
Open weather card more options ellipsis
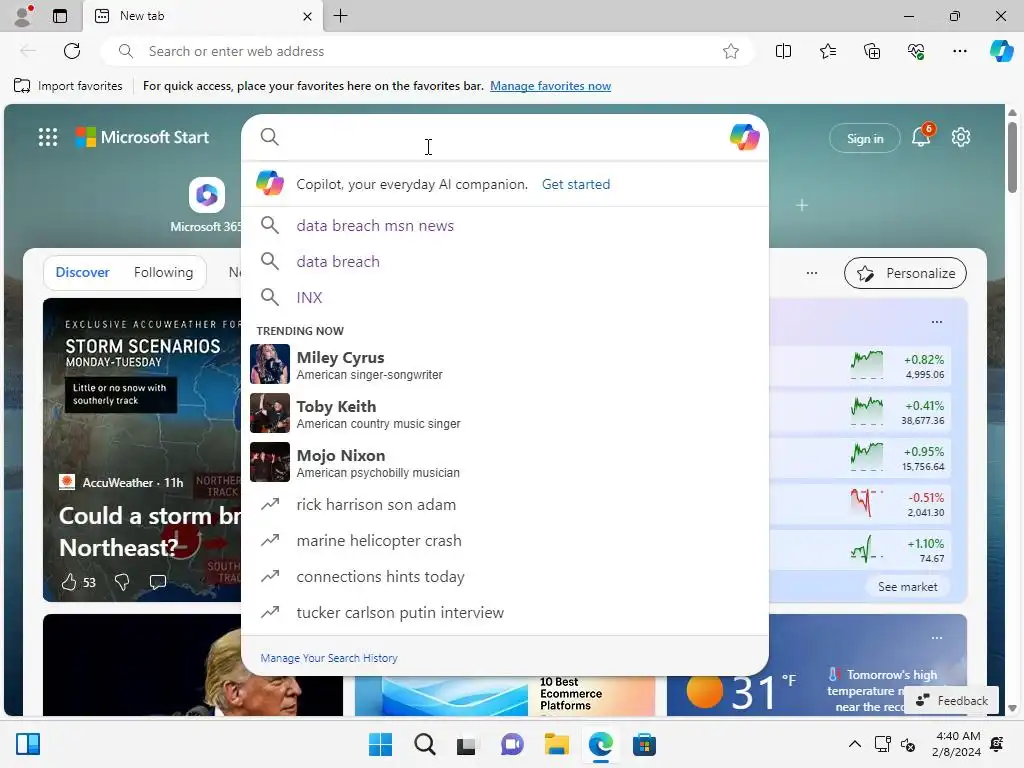tap(936, 637)
